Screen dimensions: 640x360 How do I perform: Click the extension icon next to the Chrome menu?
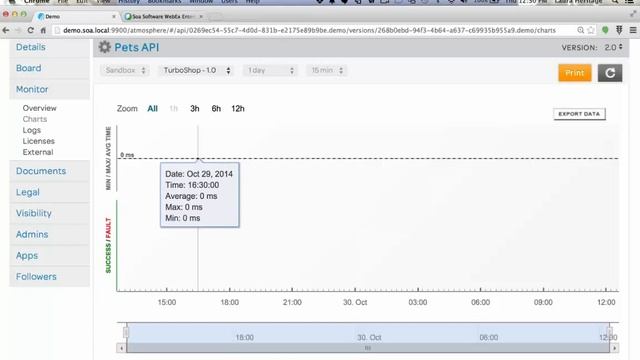pos(619,30)
